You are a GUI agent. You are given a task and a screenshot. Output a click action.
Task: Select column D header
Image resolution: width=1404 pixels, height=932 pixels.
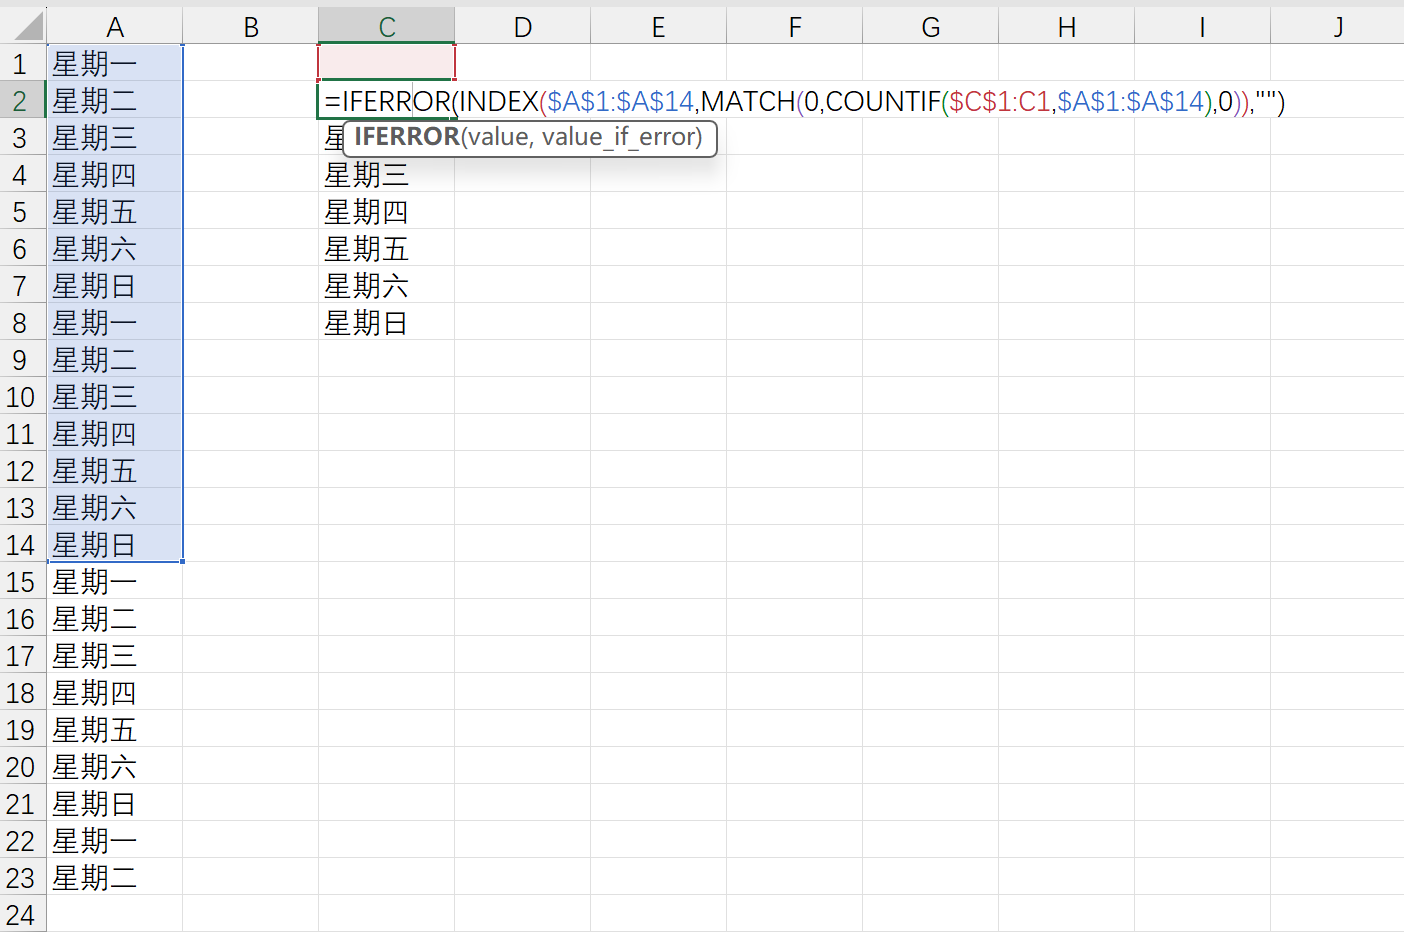pyautogui.click(x=523, y=27)
